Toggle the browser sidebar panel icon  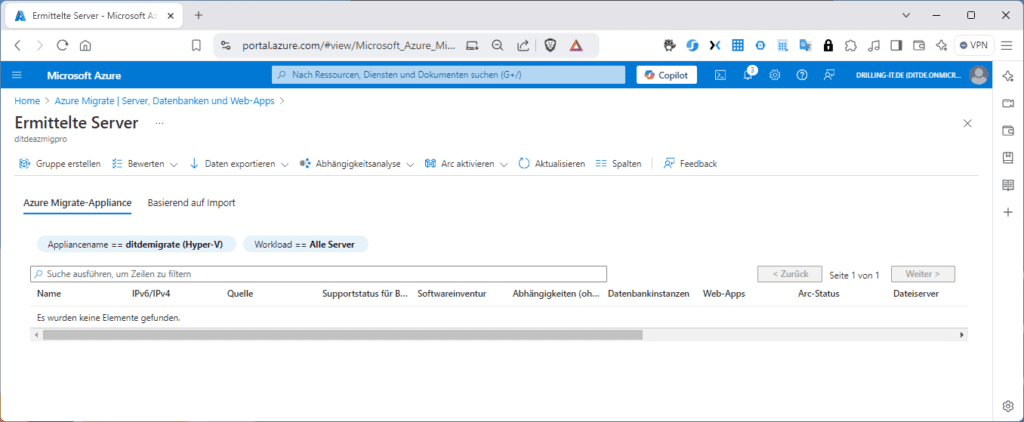pyautogui.click(x=896, y=46)
